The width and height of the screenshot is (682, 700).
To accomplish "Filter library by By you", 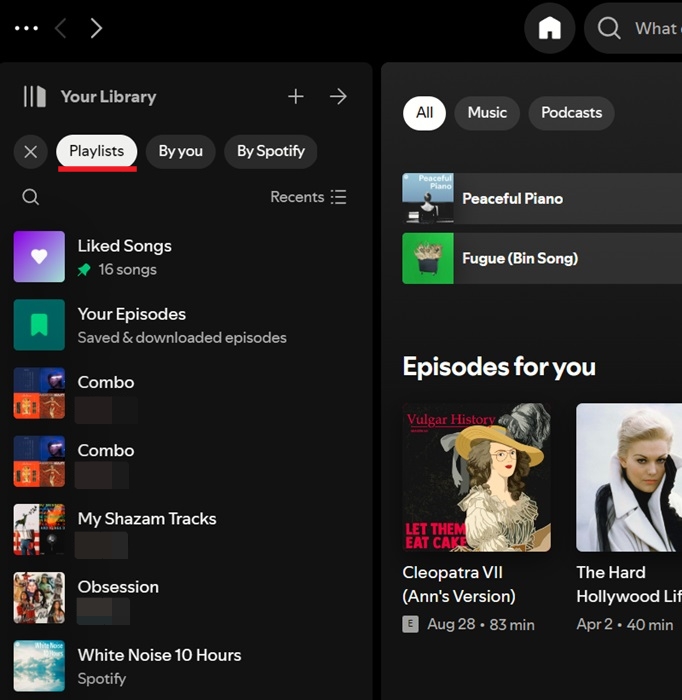I will [x=180, y=151].
